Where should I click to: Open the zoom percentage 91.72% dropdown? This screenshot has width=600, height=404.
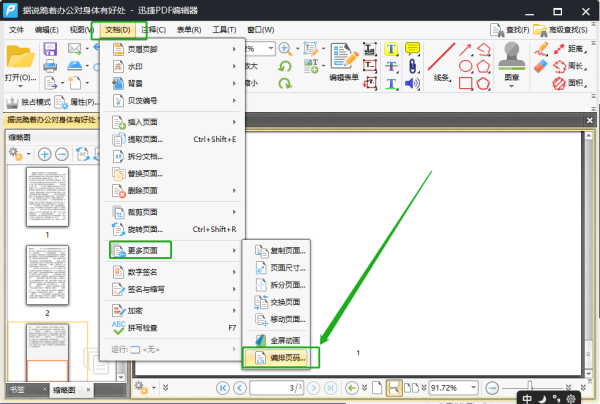click(x=474, y=388)
